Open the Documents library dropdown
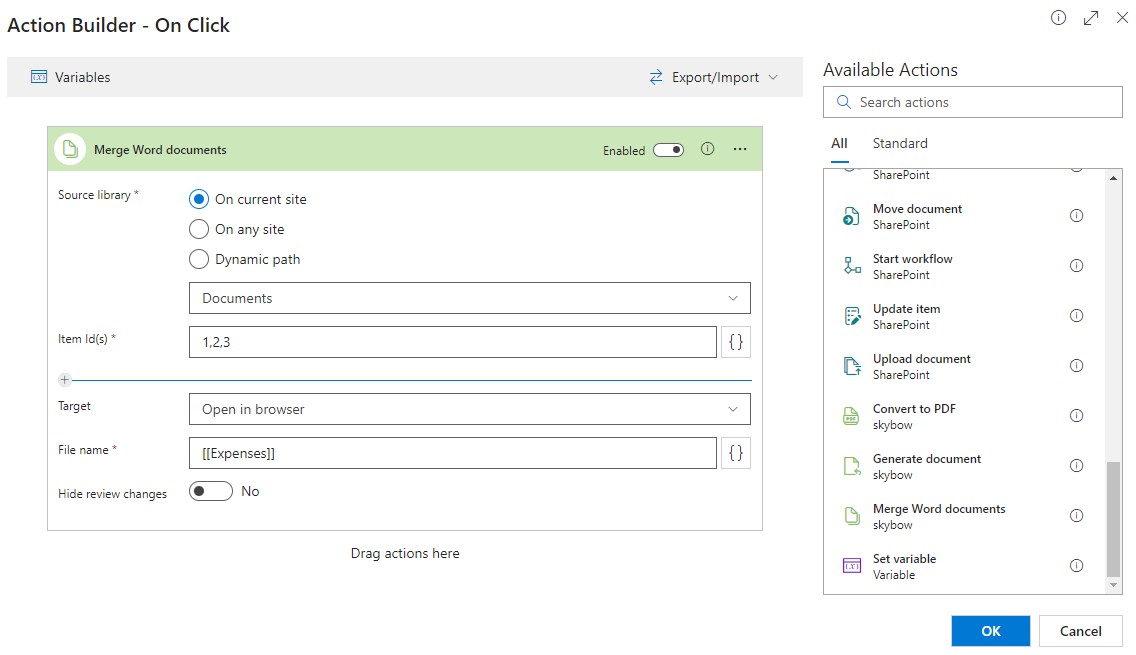The height and width of the screenshot is (655, 1136). (469, 298)
